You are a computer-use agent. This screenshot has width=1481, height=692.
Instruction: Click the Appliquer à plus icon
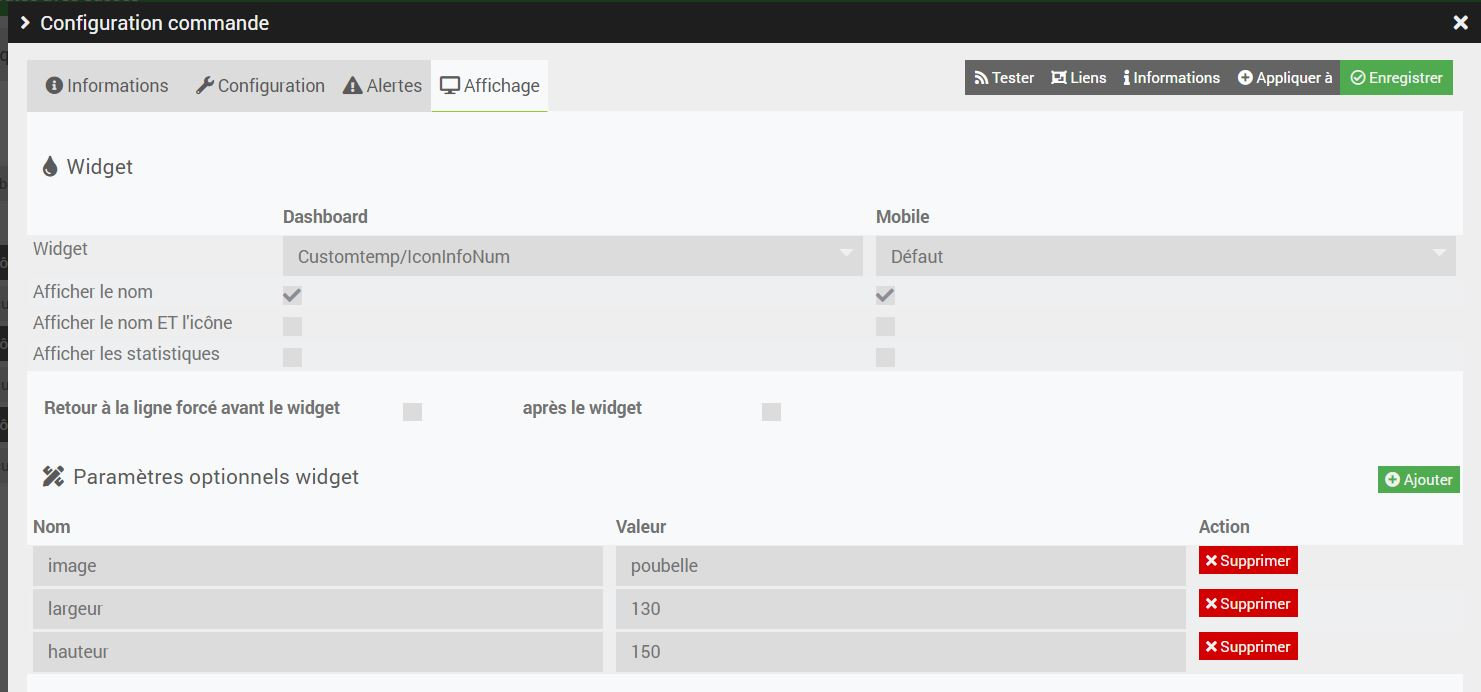(x=1245, y=78)
